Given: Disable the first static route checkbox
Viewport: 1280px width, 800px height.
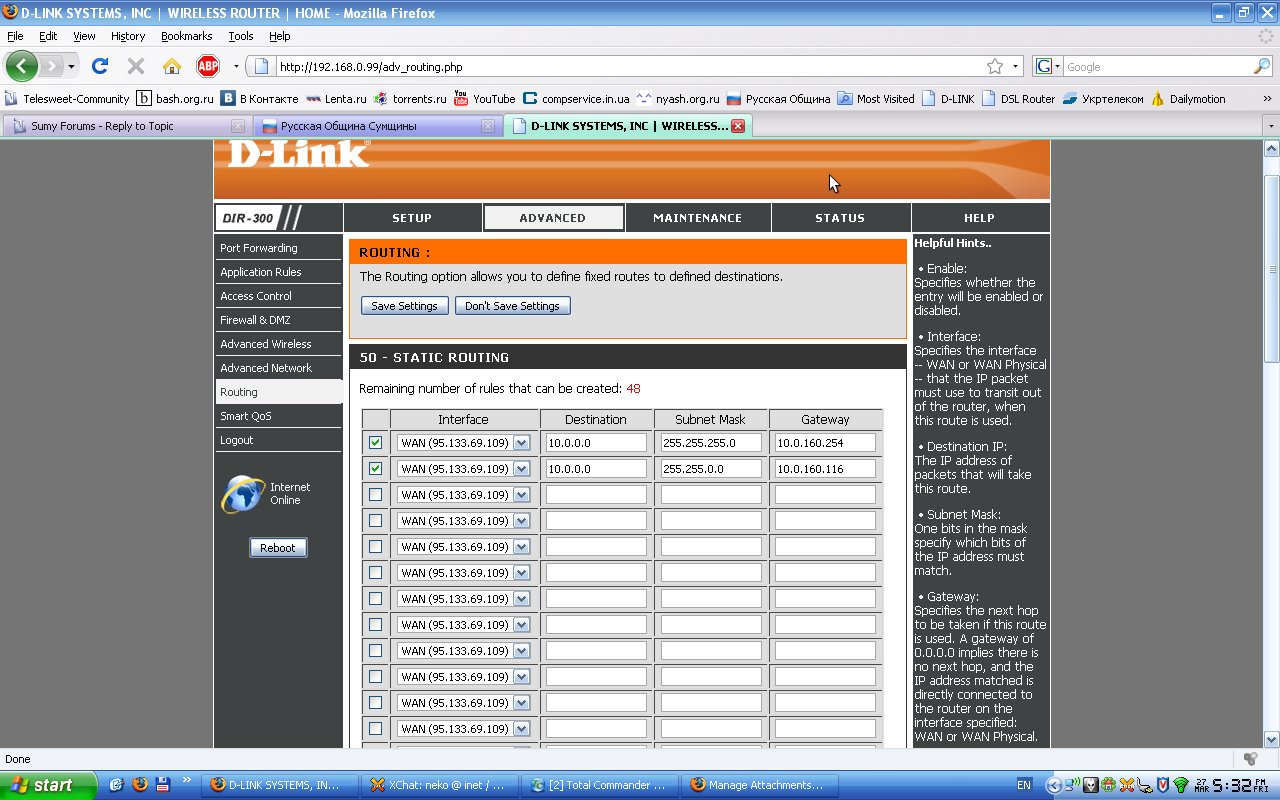Looking at the screenshot, I should point(375,443).
